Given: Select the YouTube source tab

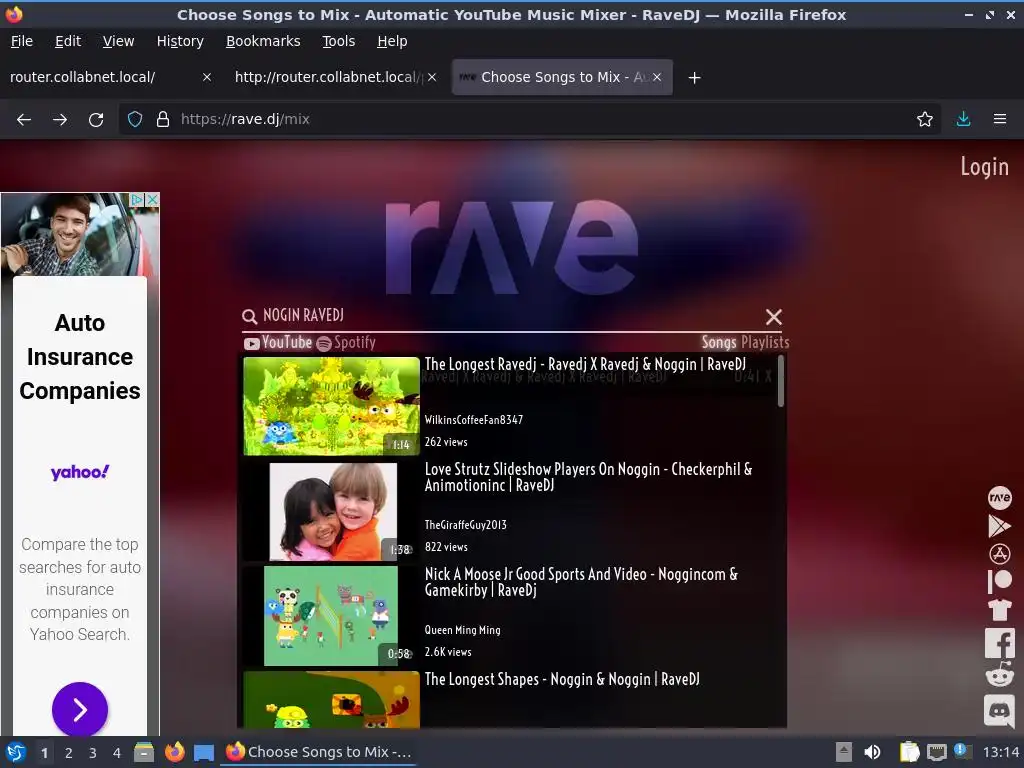Looking at the screenshot, I should [278, 342].
